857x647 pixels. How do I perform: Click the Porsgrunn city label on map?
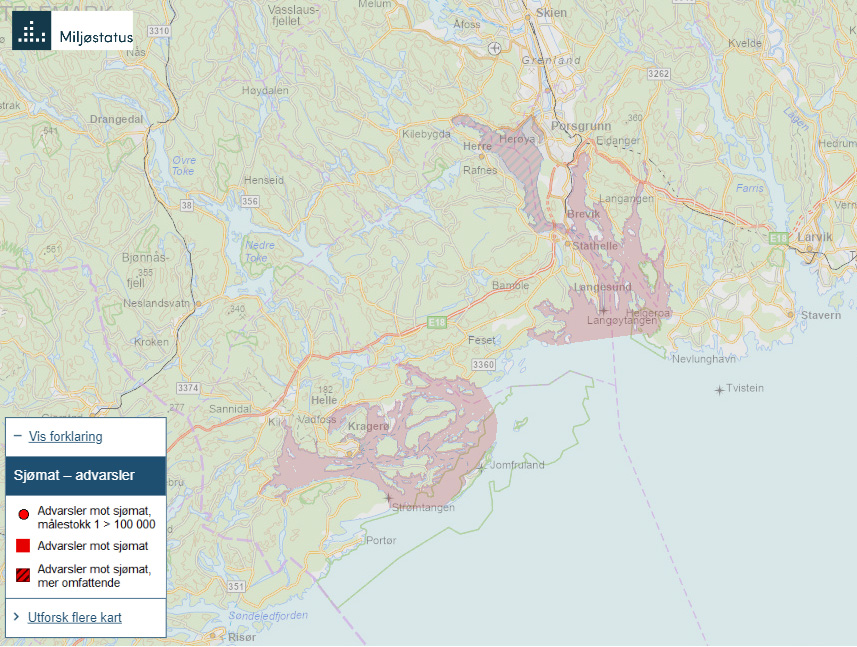click(x=580, y=127)
